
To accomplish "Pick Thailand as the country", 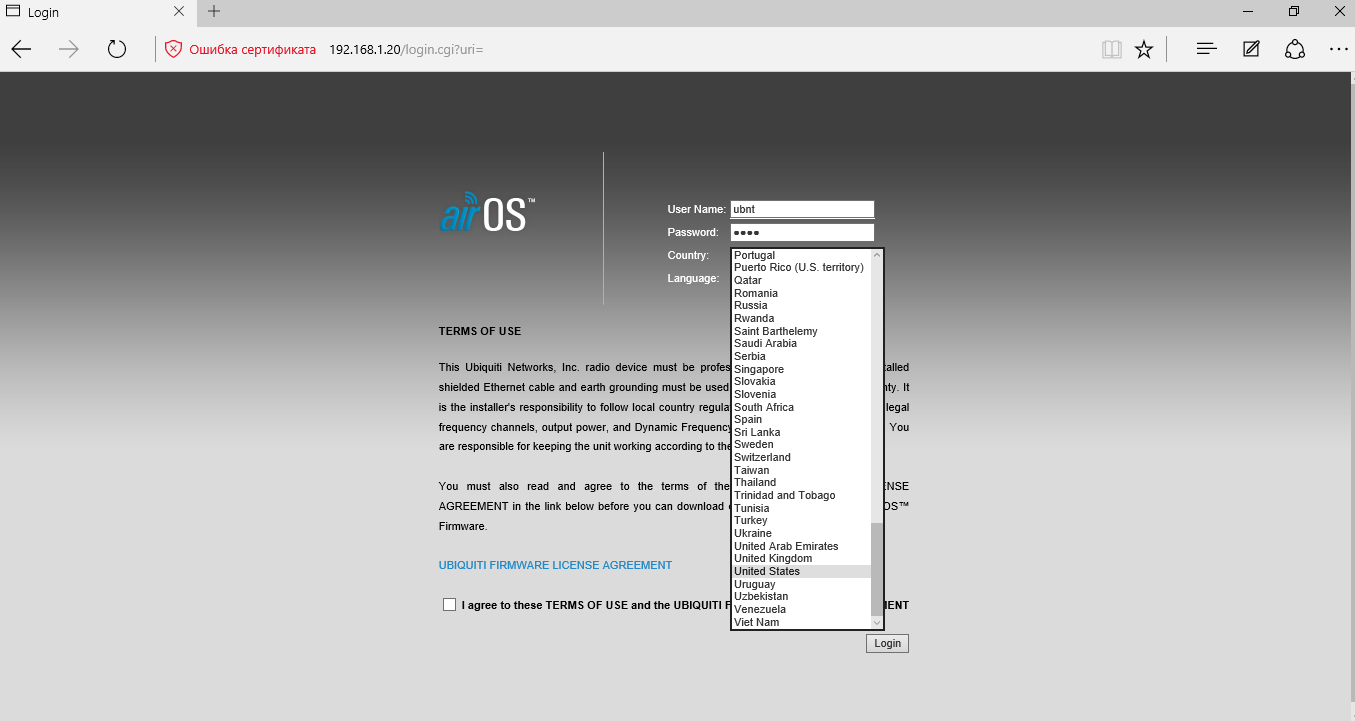I will [x=801, y=482].
